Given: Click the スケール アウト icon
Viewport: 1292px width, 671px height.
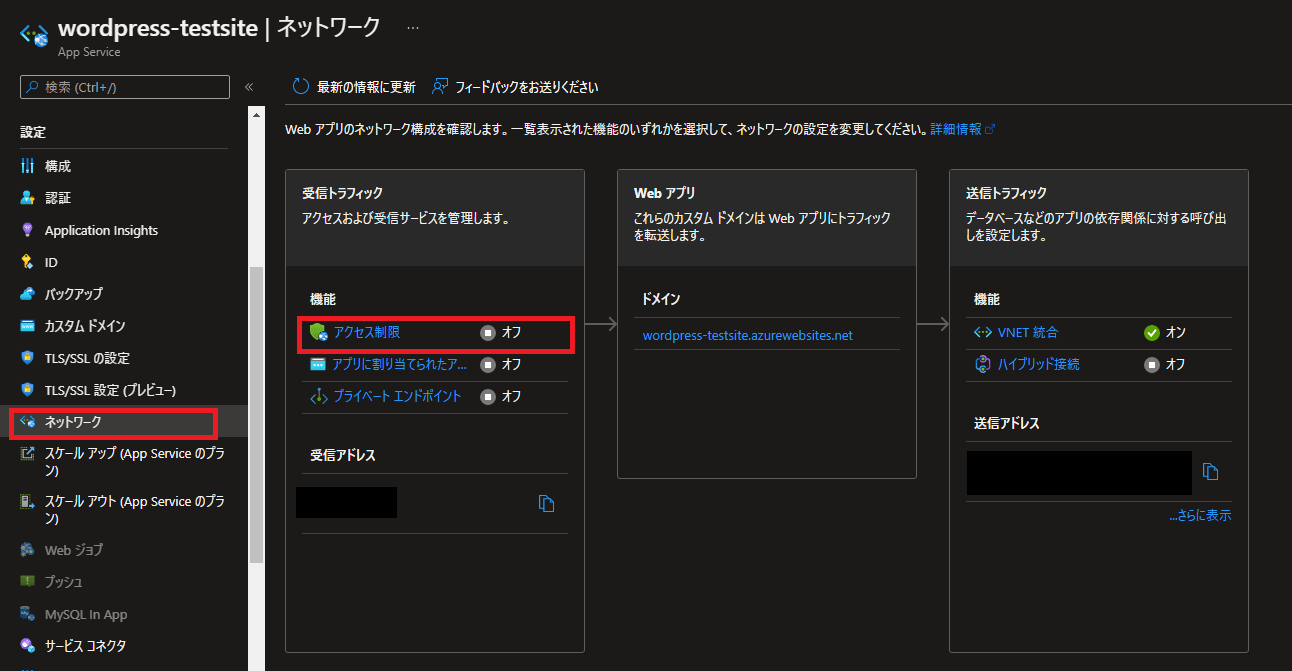Looking at the screenshot, I should [x=27, y=502].
